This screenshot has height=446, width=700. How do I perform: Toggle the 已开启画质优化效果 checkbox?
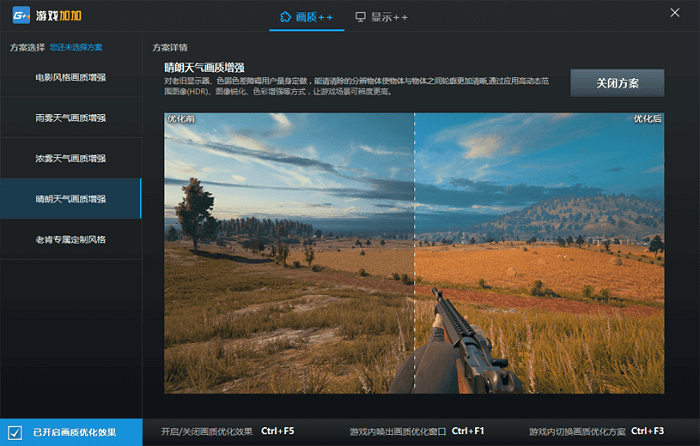(x=15, y=432)
